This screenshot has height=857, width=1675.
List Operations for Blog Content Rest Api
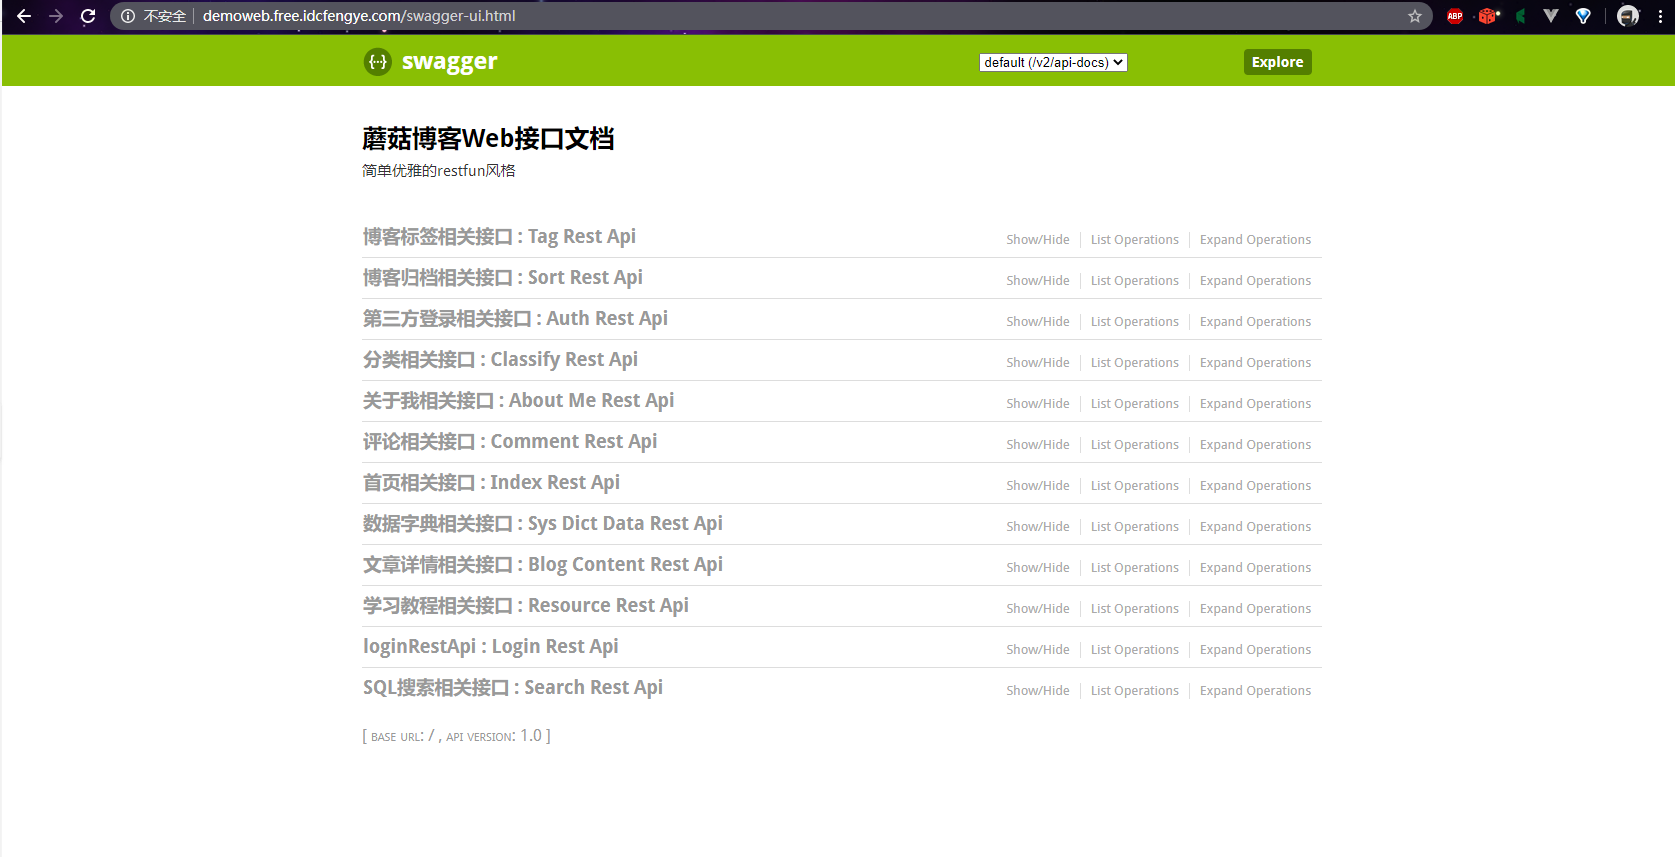click(1134, 568)
